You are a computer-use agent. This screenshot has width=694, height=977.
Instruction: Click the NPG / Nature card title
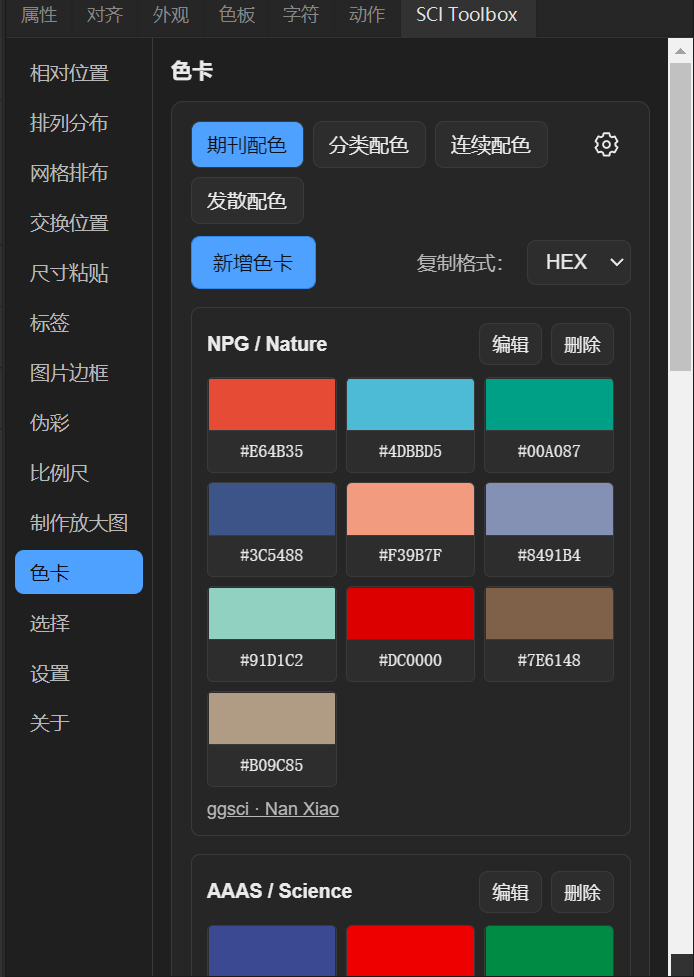(x=267, y=344)
